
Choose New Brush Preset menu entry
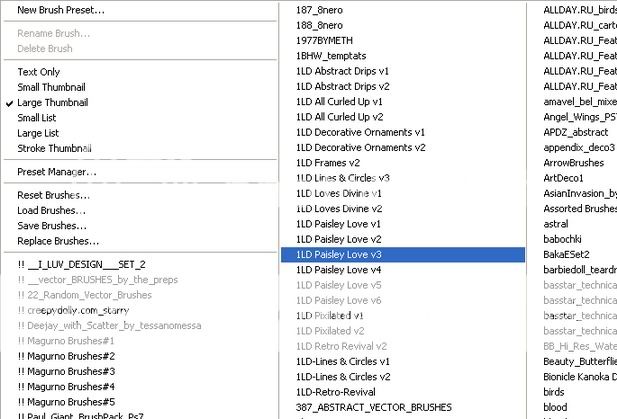(60, 10)
